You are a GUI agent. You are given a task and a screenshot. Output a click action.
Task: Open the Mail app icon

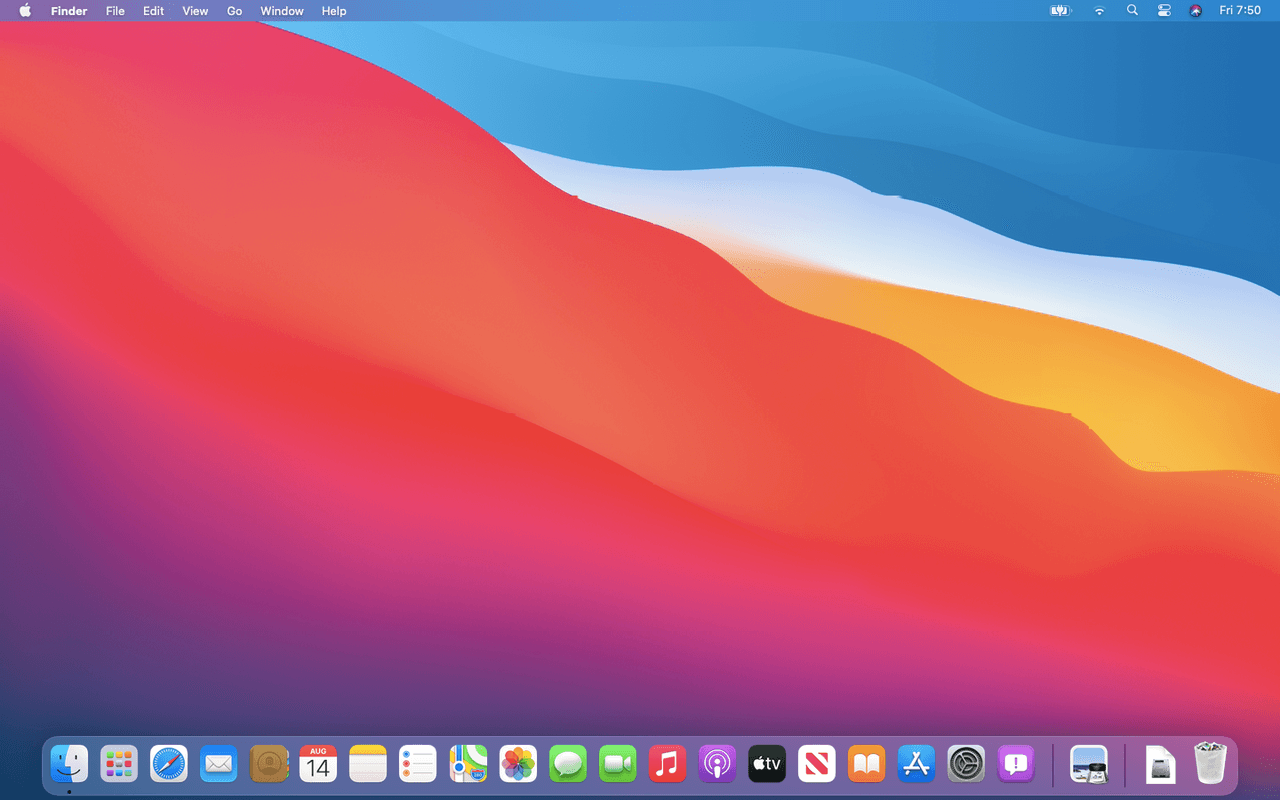pos(219,765)
